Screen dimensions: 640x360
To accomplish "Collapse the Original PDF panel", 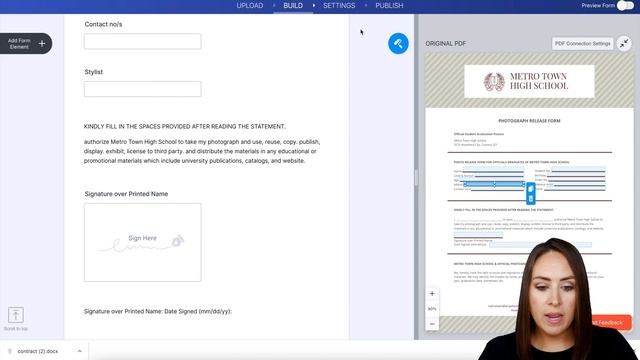I will click(624, 44).
